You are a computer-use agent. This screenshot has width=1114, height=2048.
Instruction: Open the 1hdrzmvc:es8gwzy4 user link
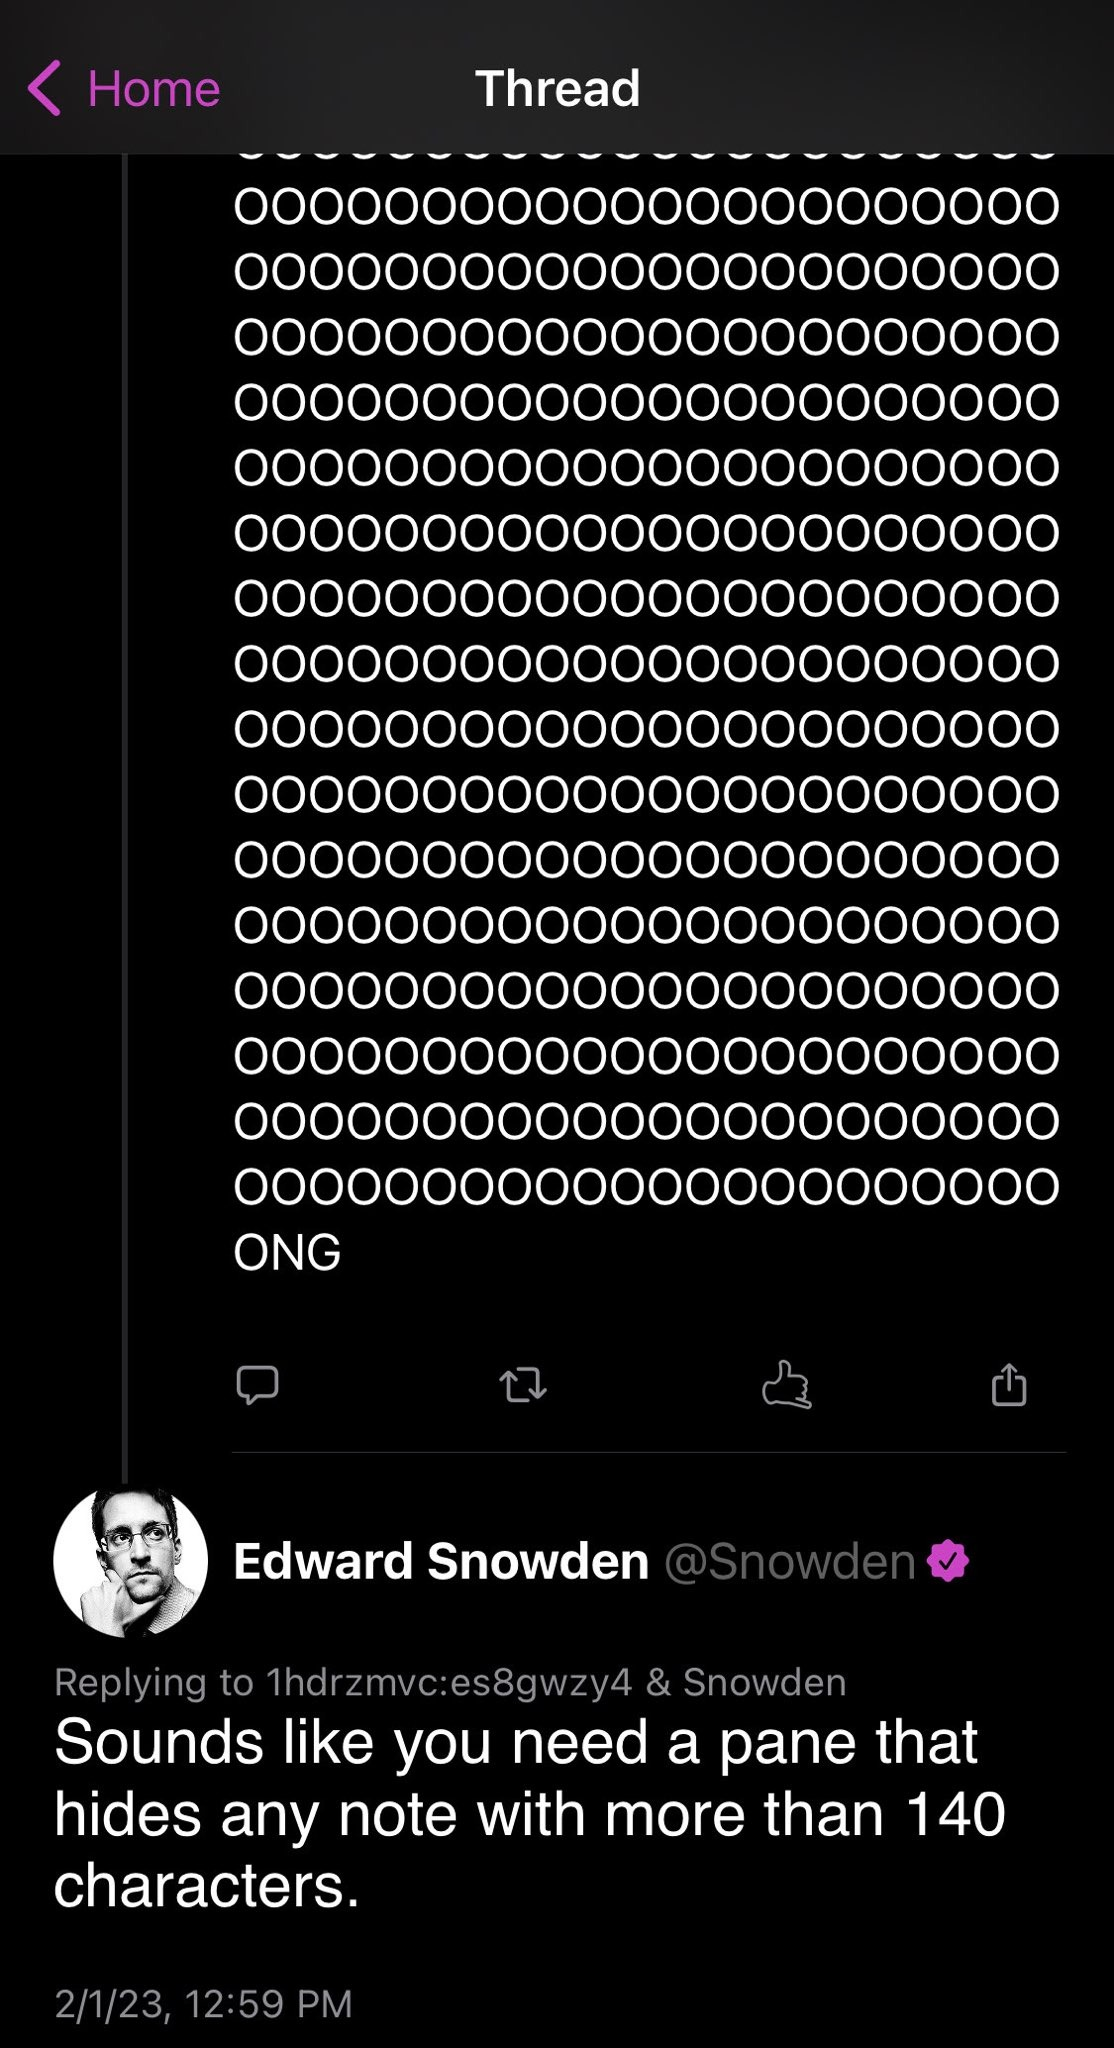(x=450, y=1682)
